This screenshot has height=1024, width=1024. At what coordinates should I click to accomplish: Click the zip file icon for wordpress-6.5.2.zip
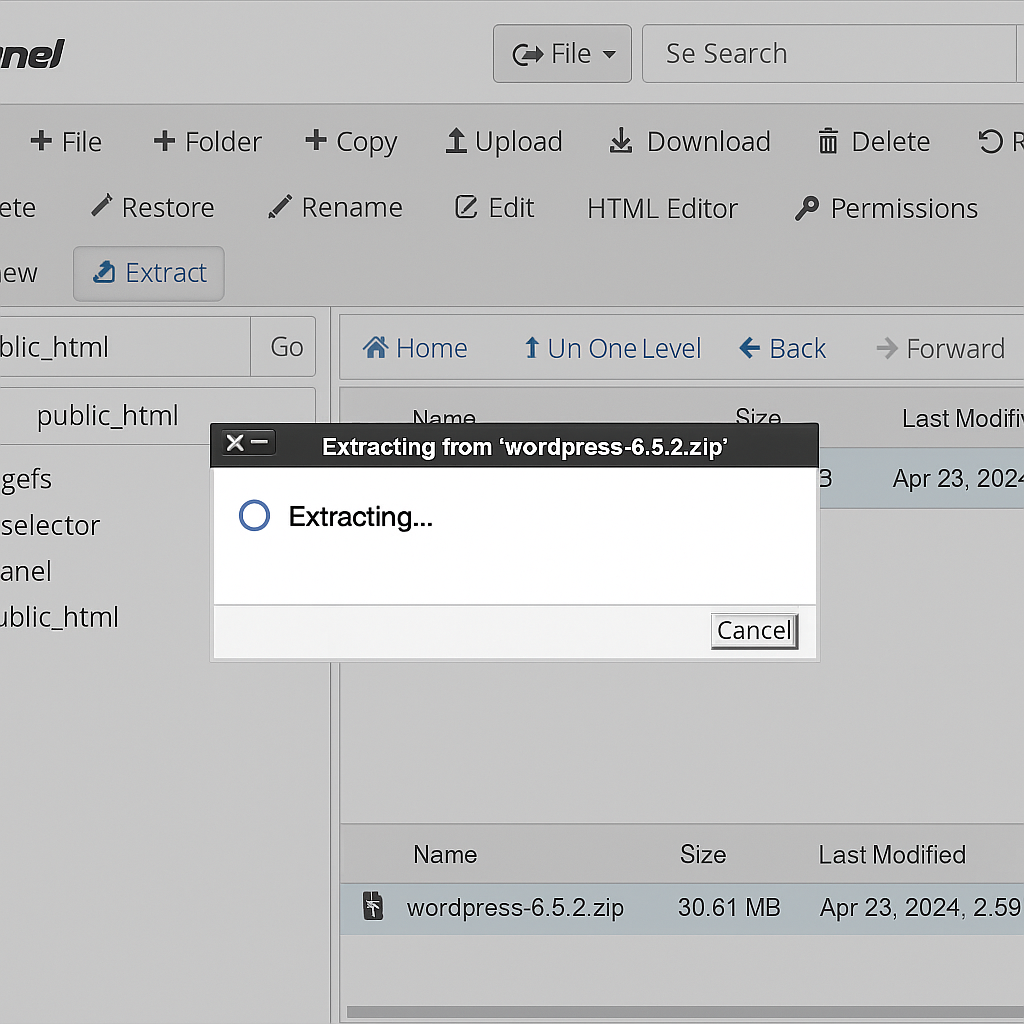(373, 906)
